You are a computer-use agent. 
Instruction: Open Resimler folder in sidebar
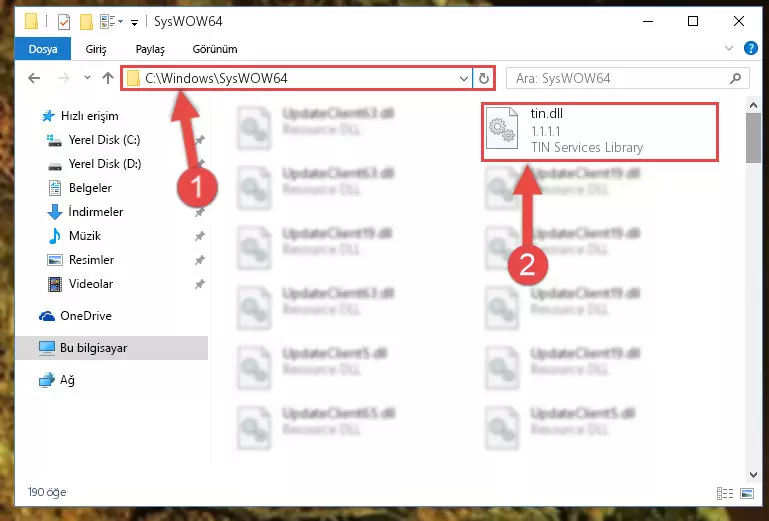point(91,260)
